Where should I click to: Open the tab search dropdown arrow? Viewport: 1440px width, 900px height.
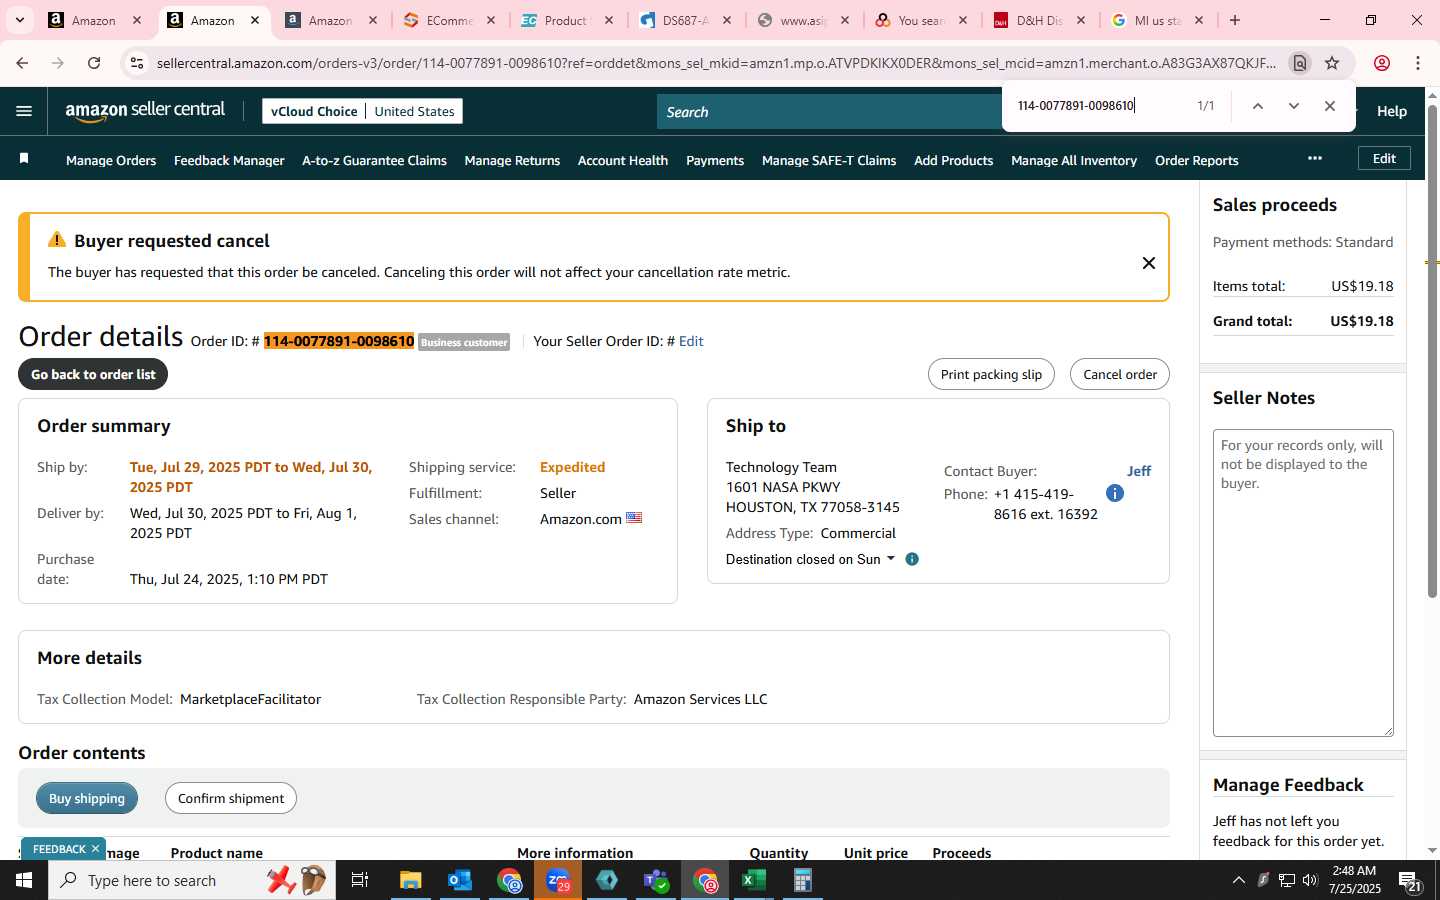[19, 20]
